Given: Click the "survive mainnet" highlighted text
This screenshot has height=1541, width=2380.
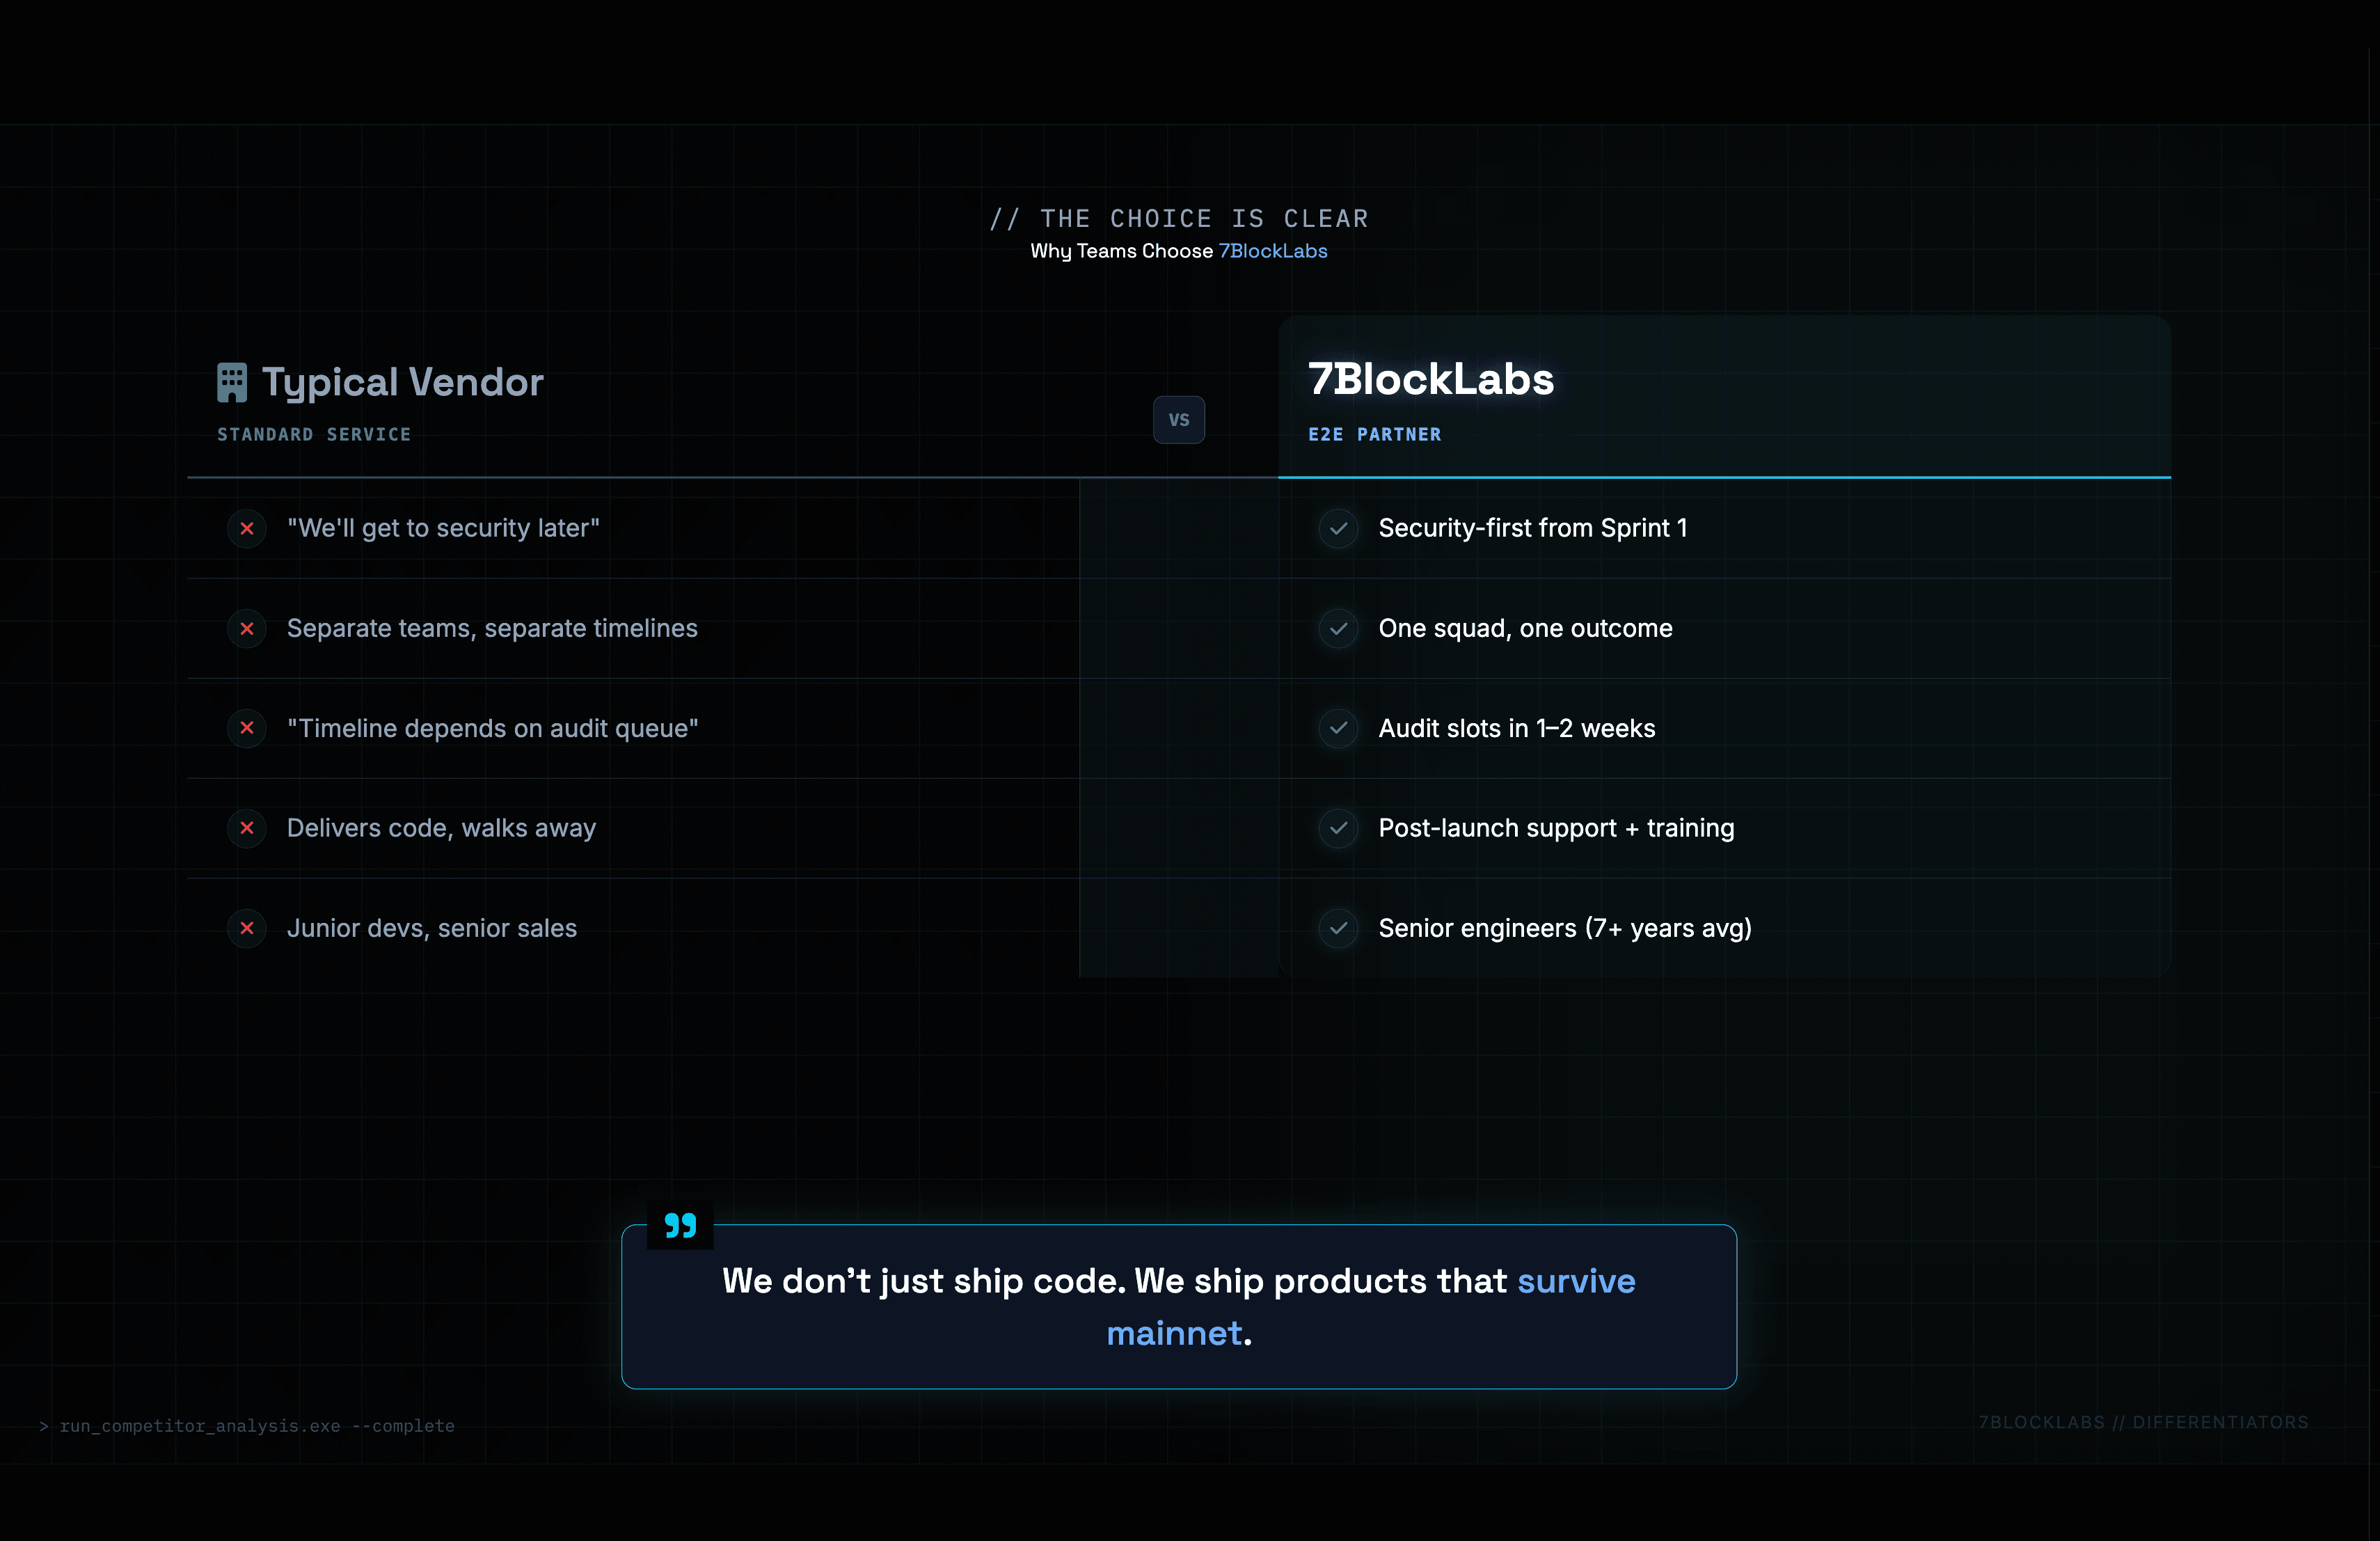Looking at the screenshot, I should tap(1576, 1281).
